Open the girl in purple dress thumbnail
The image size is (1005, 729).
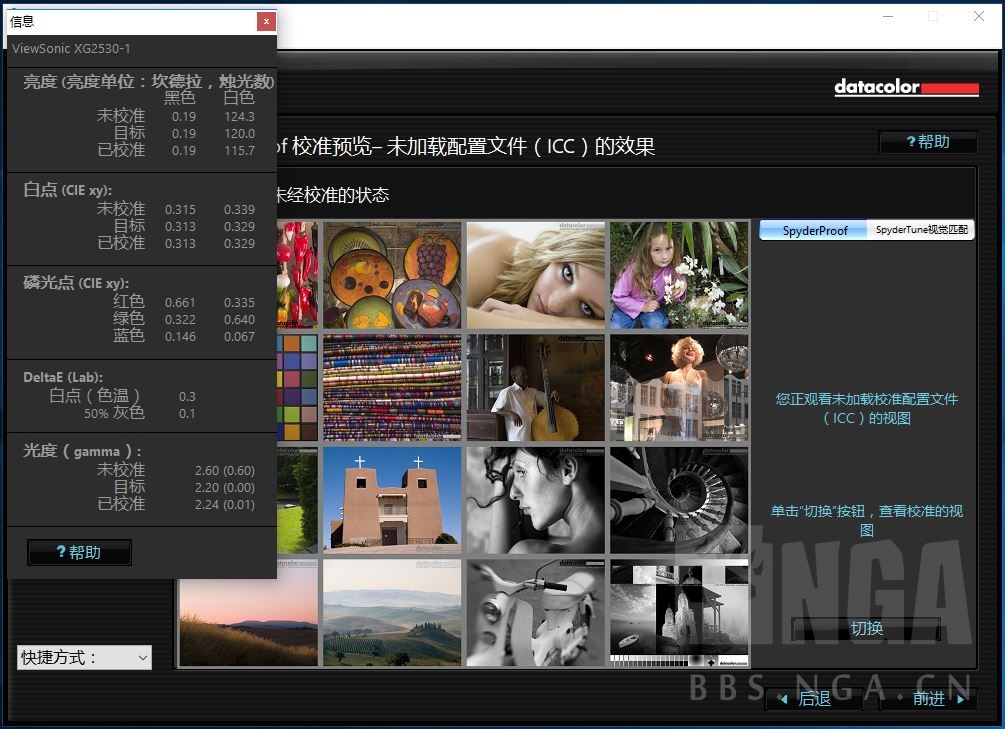[678, 274]
